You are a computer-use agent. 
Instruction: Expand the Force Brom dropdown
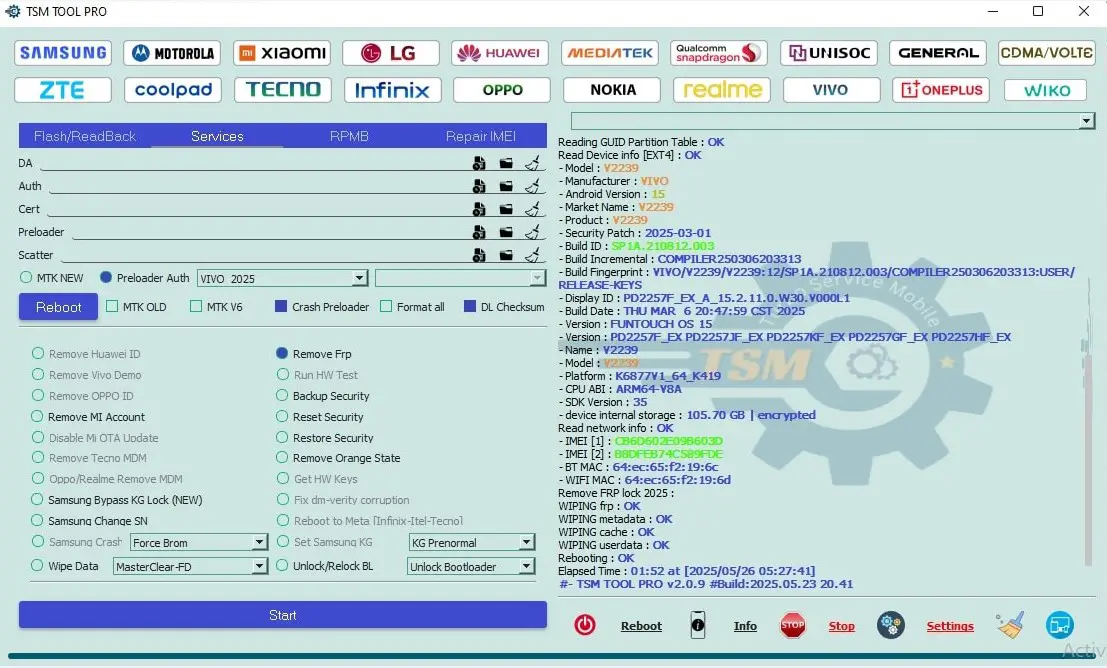198,542
